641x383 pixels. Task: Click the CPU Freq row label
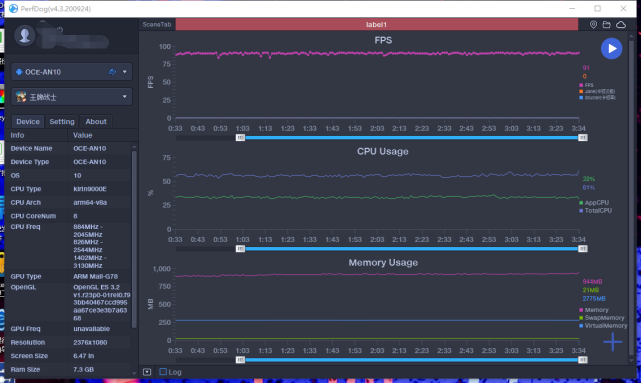point(25,226)
